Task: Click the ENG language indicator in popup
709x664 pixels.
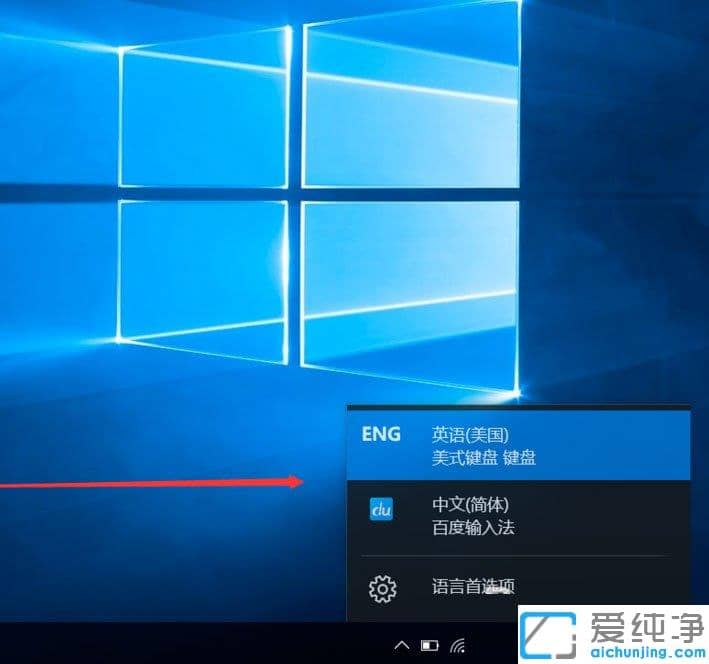Action: 381,434
